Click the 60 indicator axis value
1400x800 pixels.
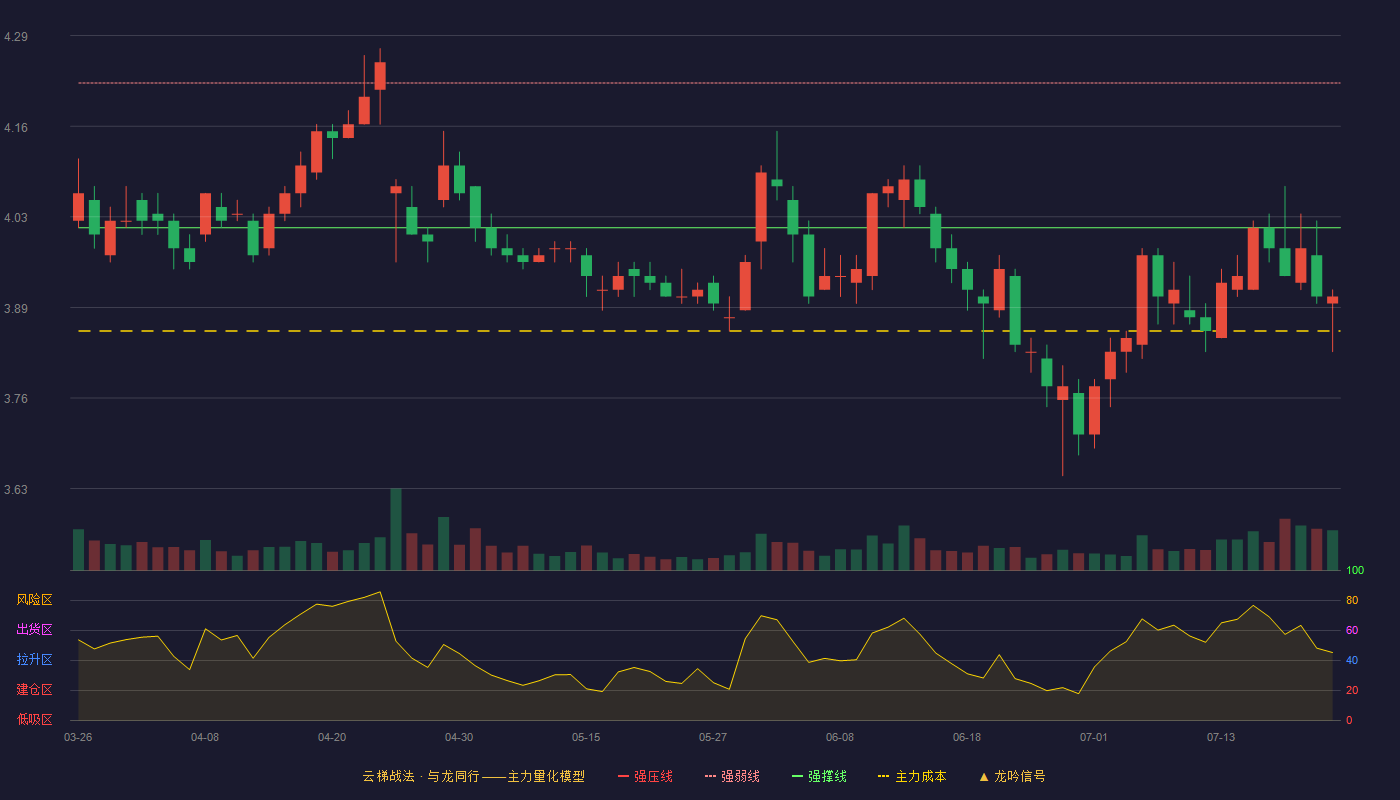1352,630
